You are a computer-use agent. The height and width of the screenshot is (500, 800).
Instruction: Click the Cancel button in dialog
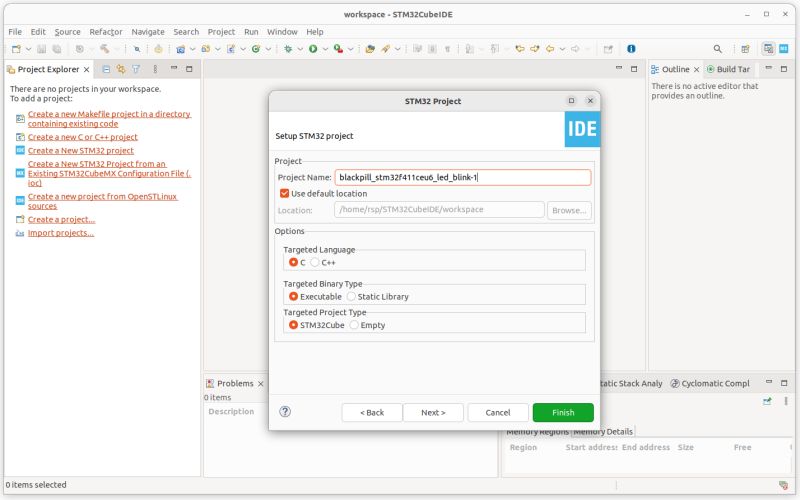tap(498, 413)
